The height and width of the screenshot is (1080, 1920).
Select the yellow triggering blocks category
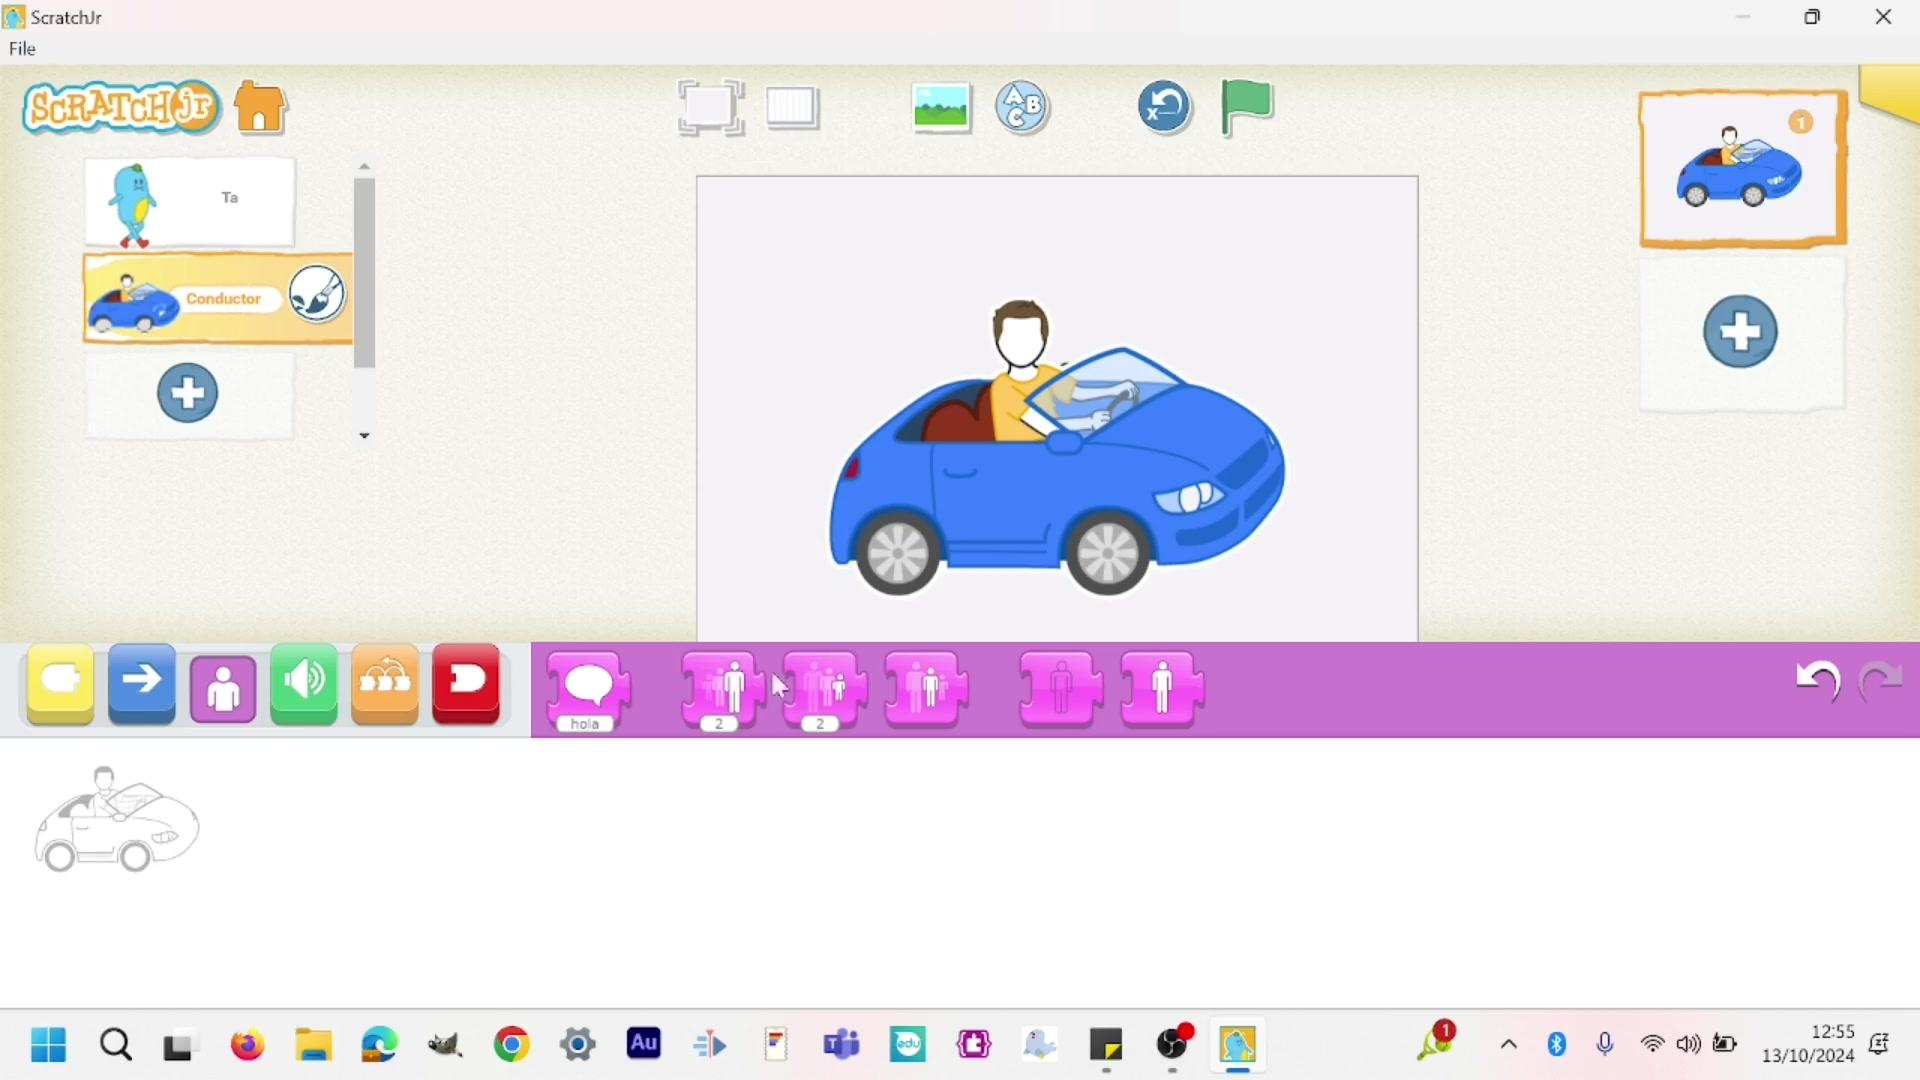[61, 683]
